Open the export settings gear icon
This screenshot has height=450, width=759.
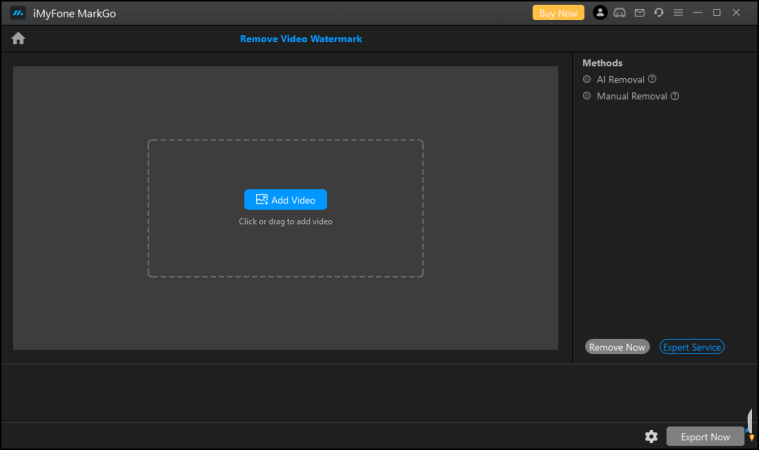click(651, 436)
